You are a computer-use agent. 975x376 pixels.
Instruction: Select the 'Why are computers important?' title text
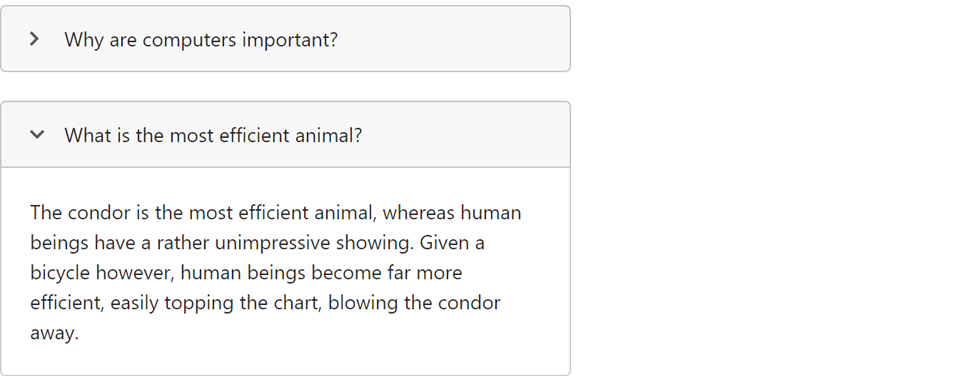201,40
